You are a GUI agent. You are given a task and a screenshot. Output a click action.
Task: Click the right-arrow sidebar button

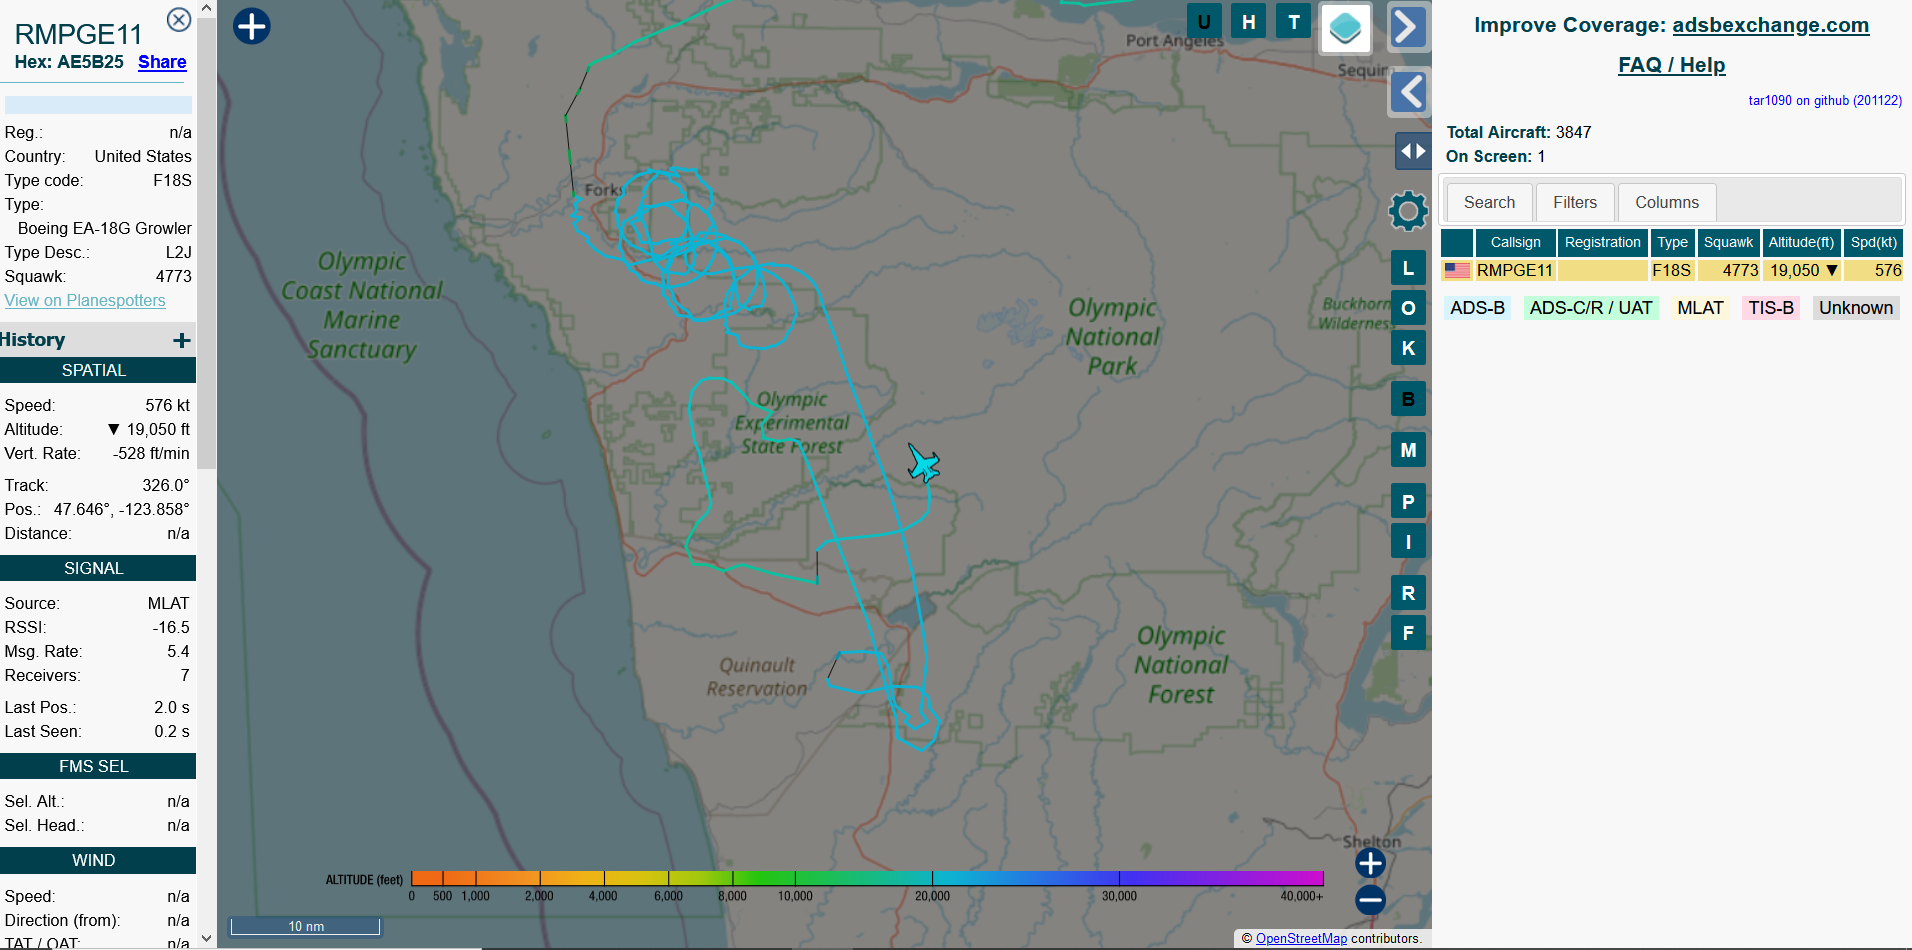[1408, 28]
